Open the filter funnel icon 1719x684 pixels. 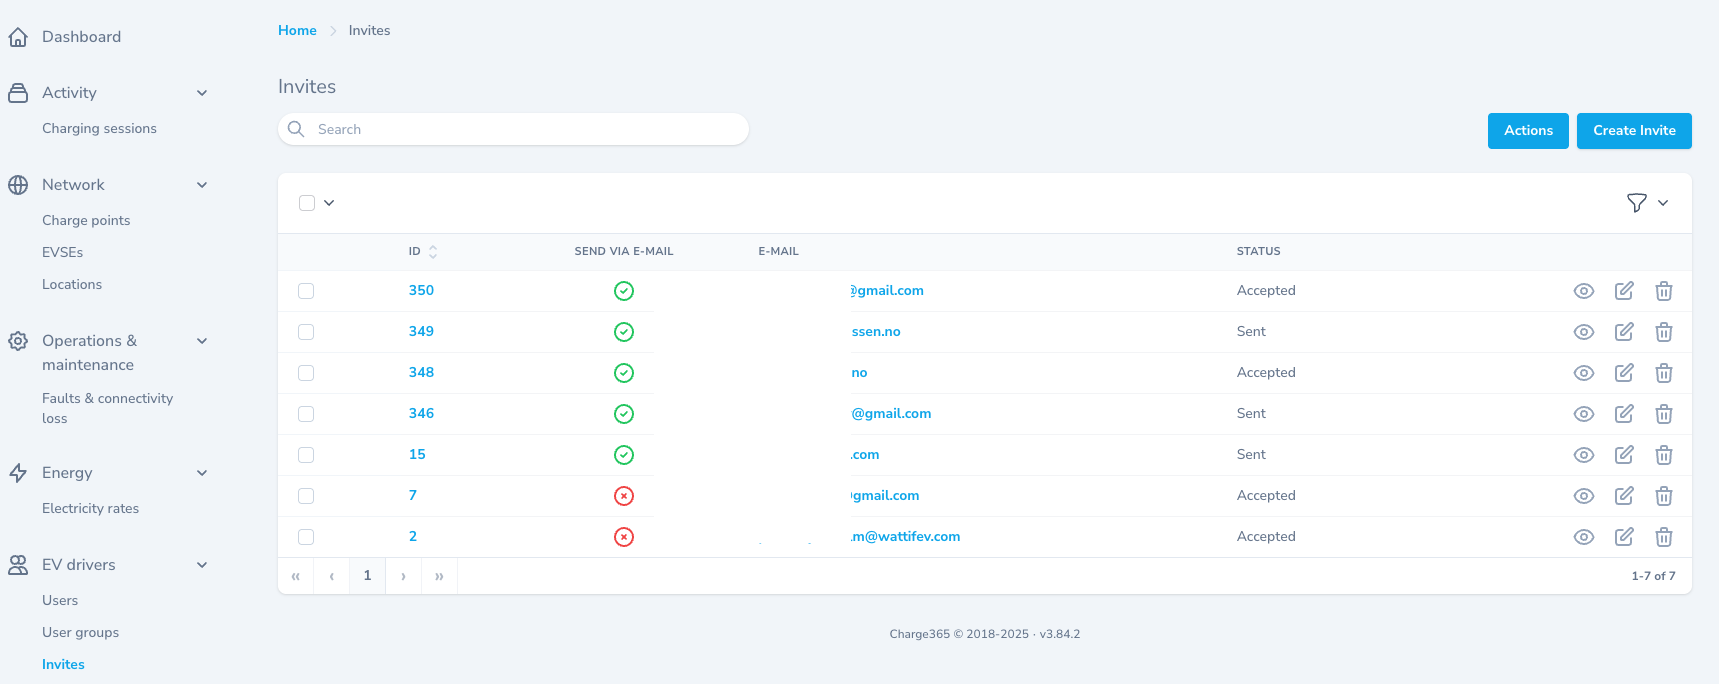coord(1636,203)
